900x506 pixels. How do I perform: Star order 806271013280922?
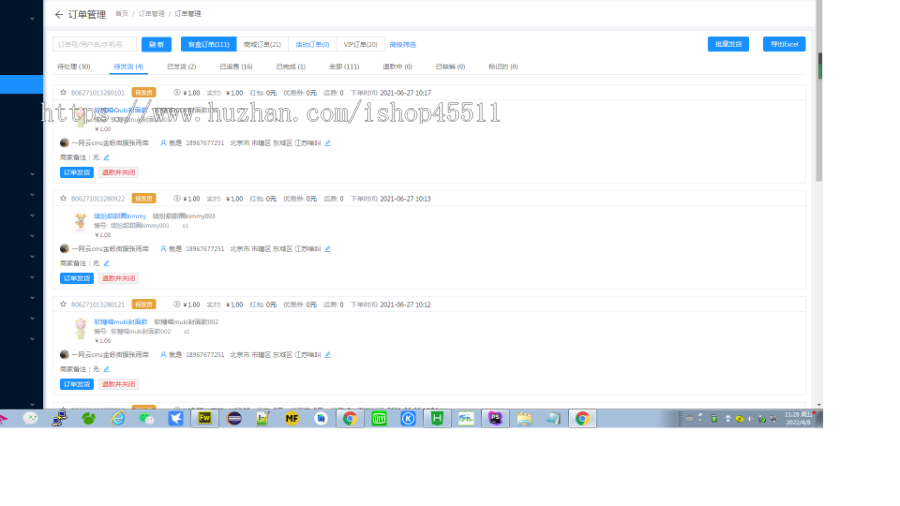[x=63, y=198]
